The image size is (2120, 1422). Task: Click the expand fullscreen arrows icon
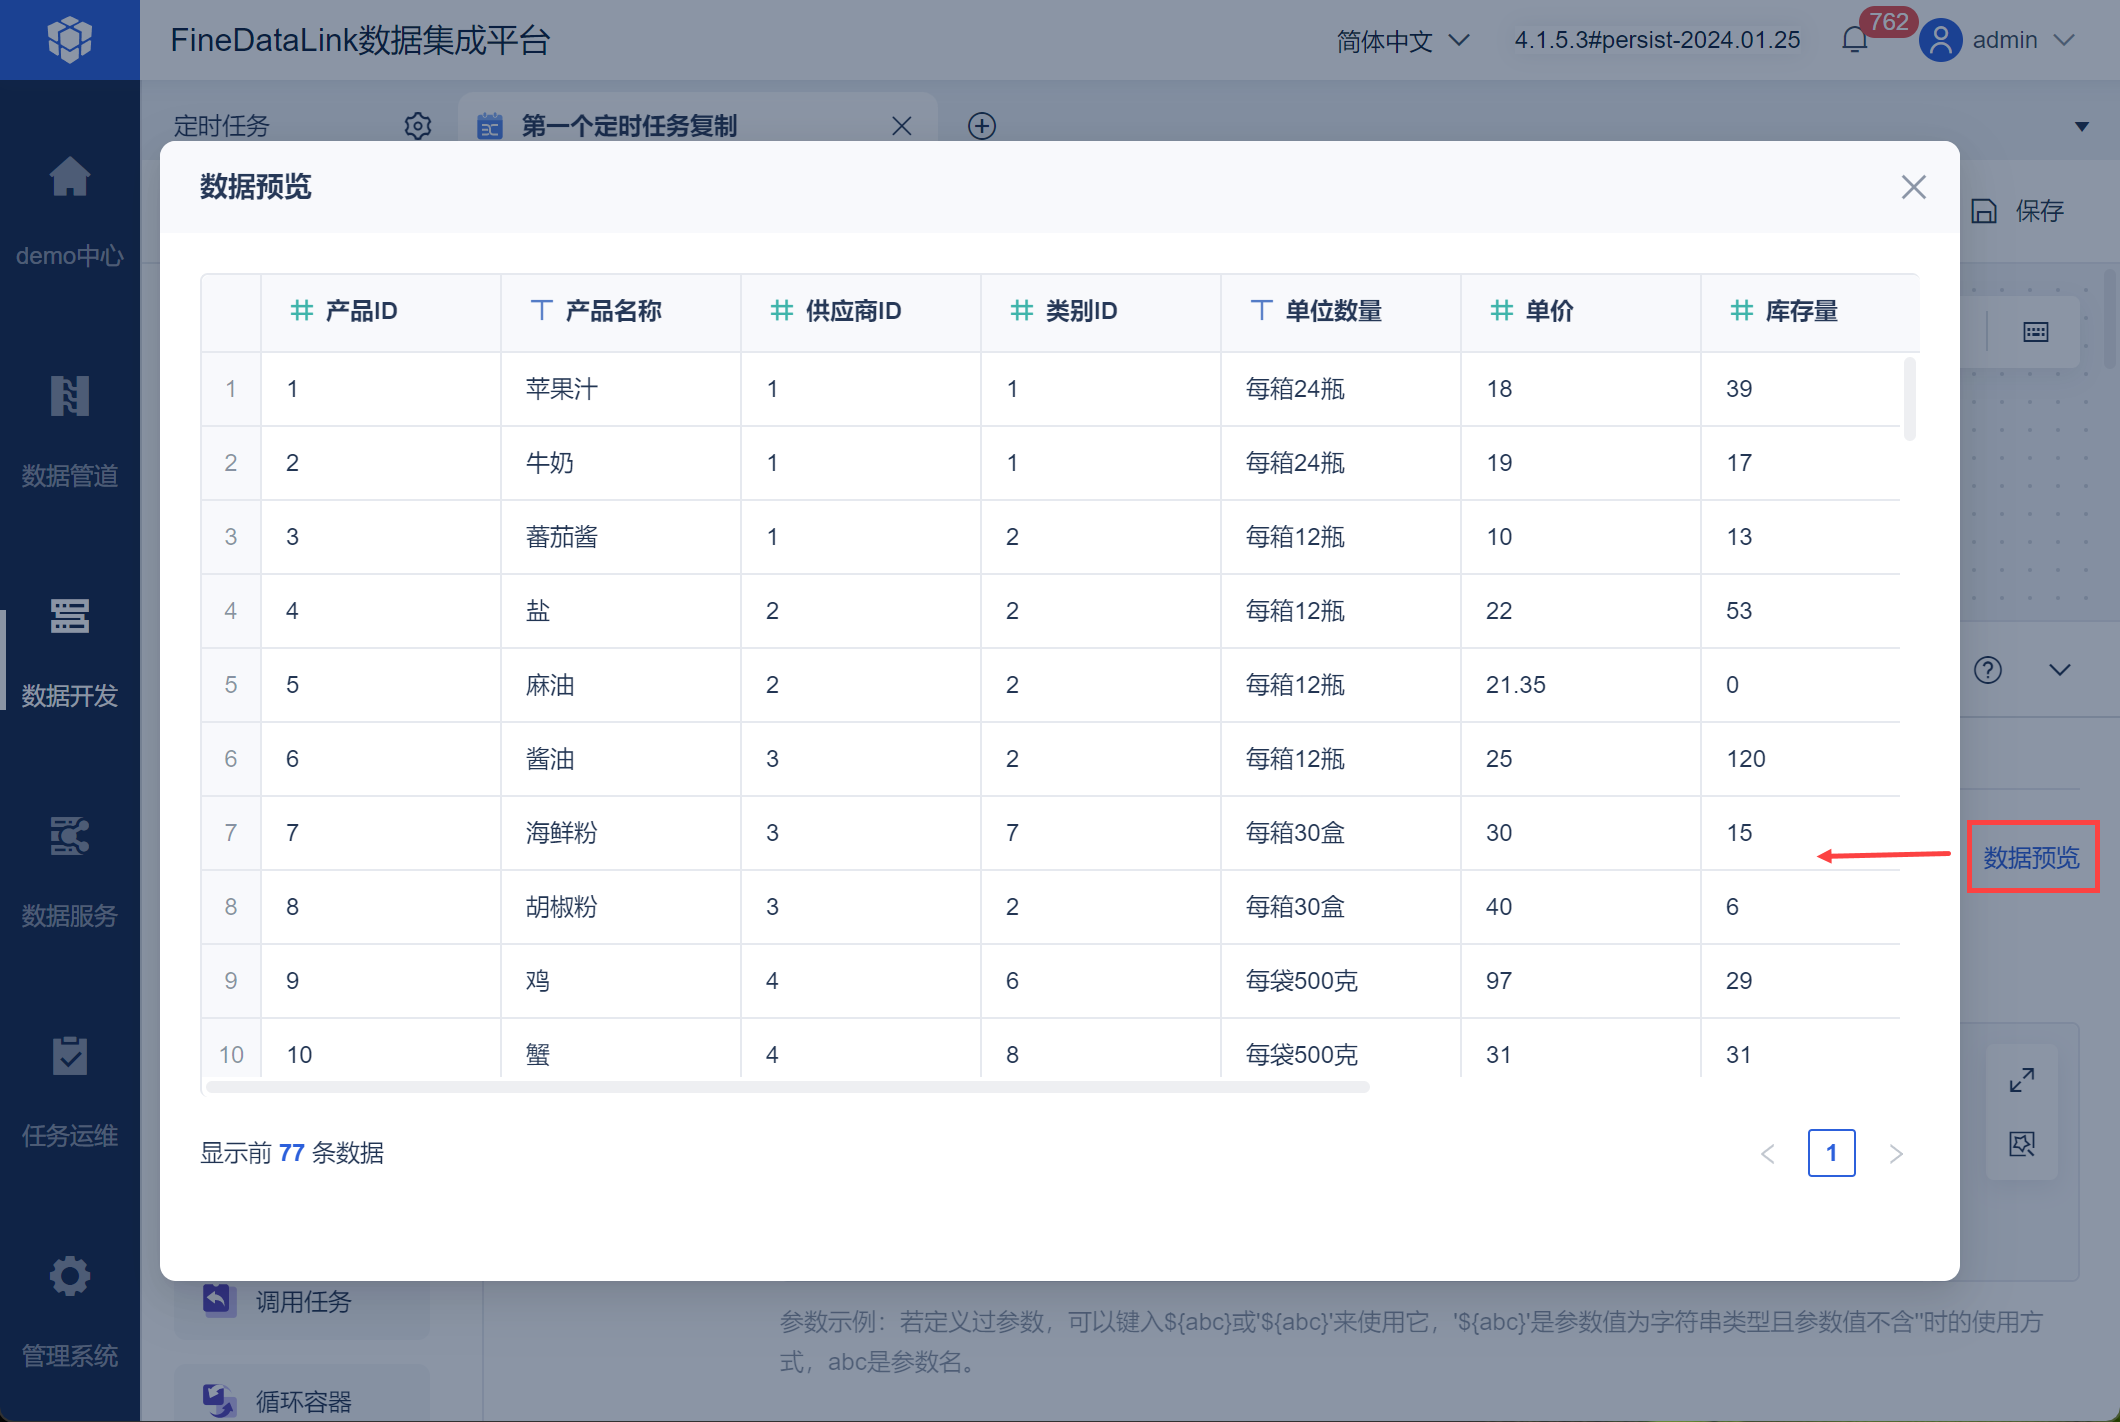tap(2021, 1081)
